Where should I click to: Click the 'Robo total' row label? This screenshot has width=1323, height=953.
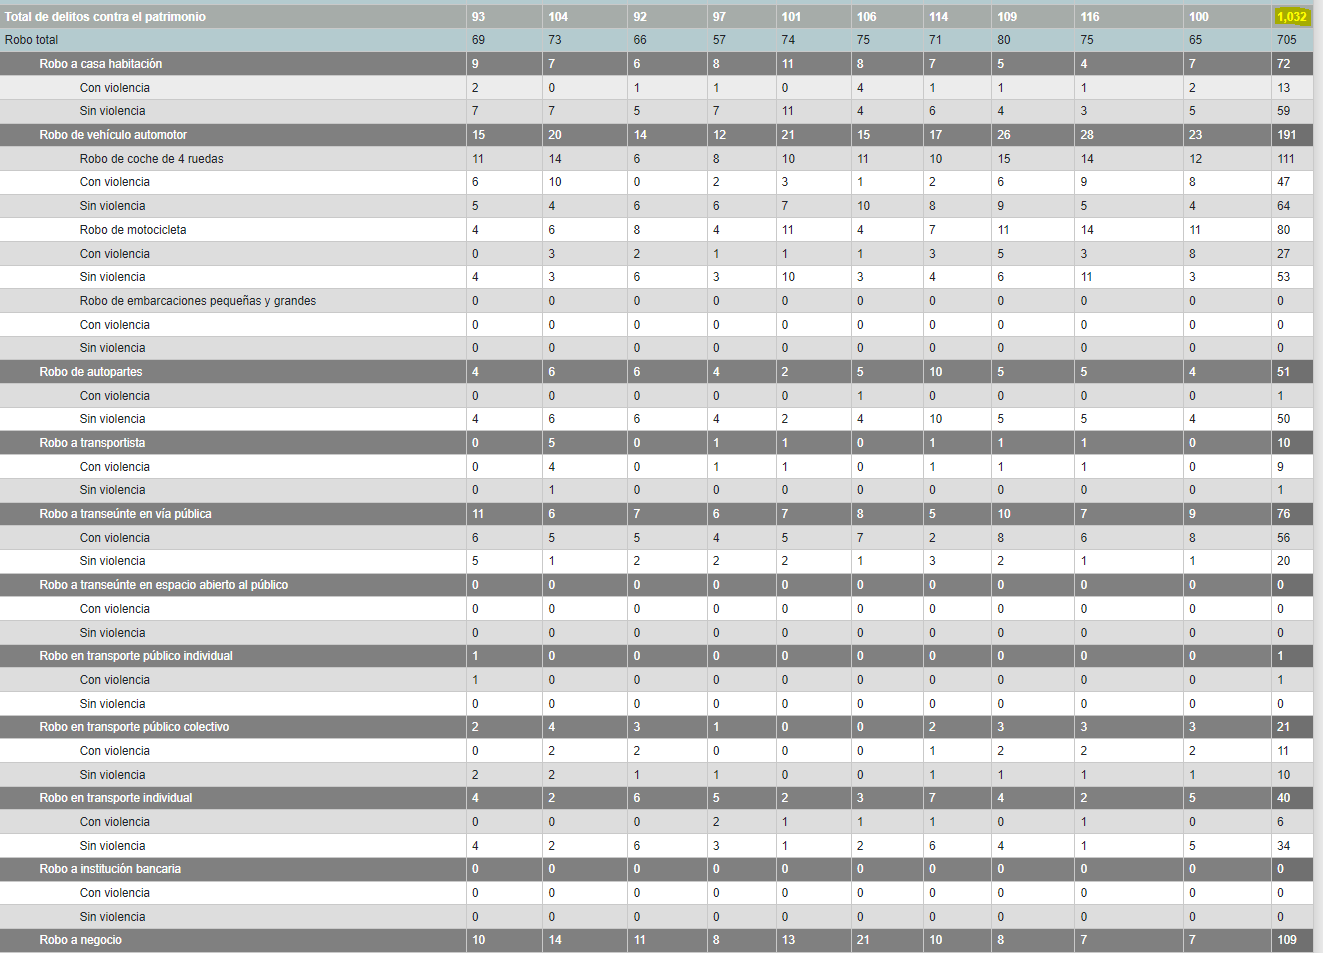[32, 40]
